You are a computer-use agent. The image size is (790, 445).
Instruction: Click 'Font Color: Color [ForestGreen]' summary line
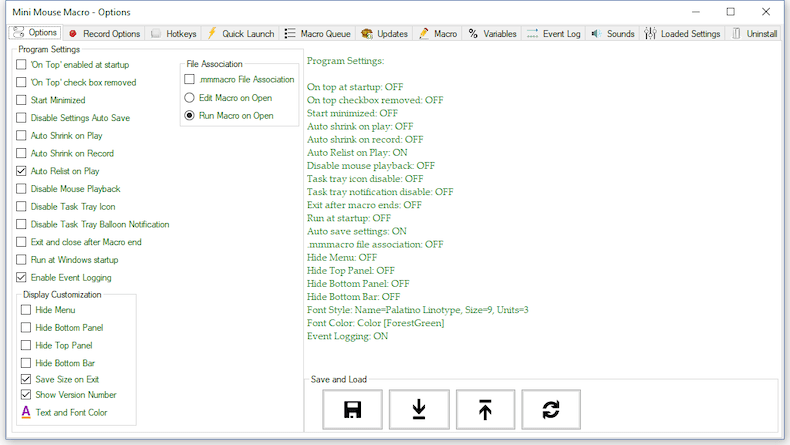pyautogui.click(x=375, y=323)
